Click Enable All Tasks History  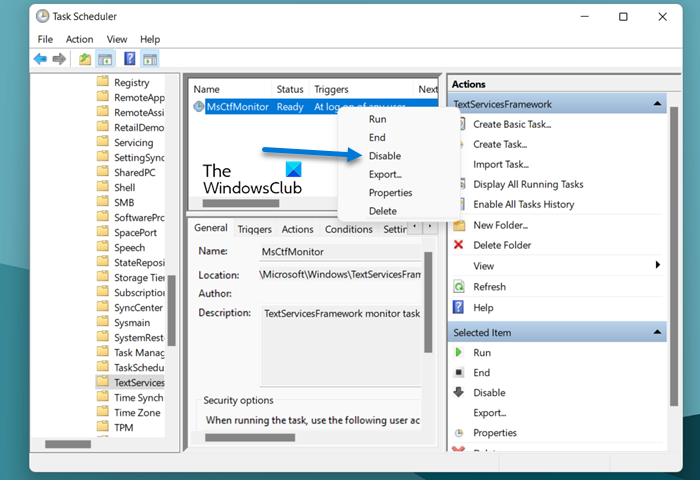524,204
